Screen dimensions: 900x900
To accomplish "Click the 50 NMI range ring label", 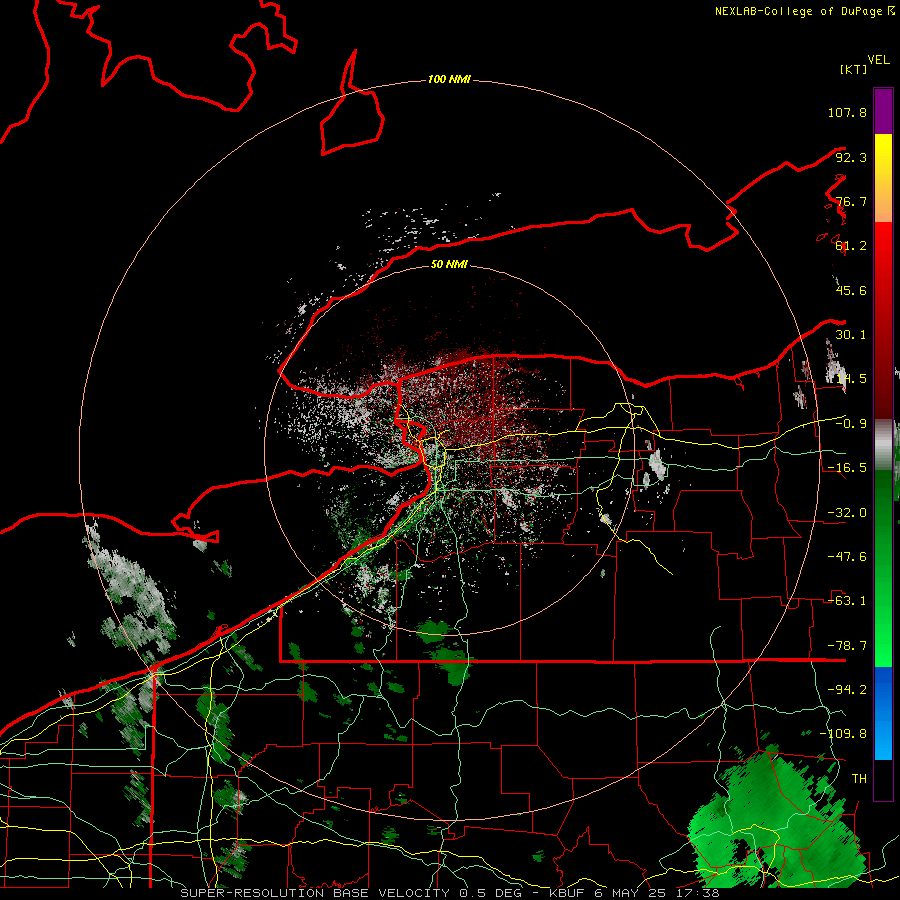I will pyautogui.click(x=449, y=265).
